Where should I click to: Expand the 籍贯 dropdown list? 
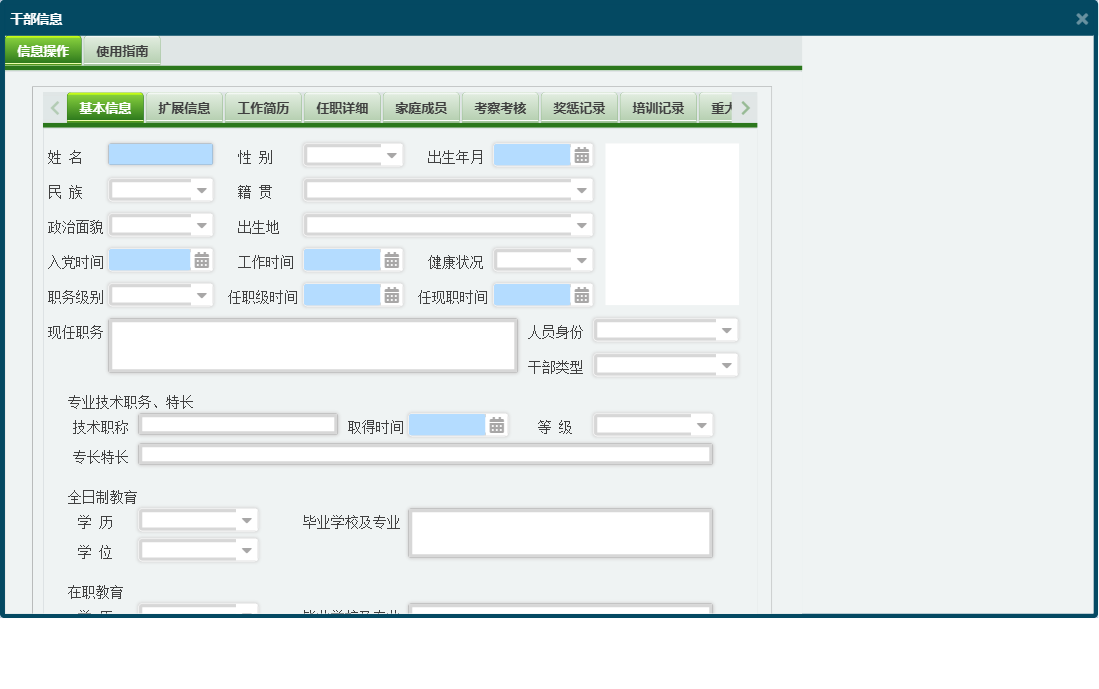(x=581, y=189)
